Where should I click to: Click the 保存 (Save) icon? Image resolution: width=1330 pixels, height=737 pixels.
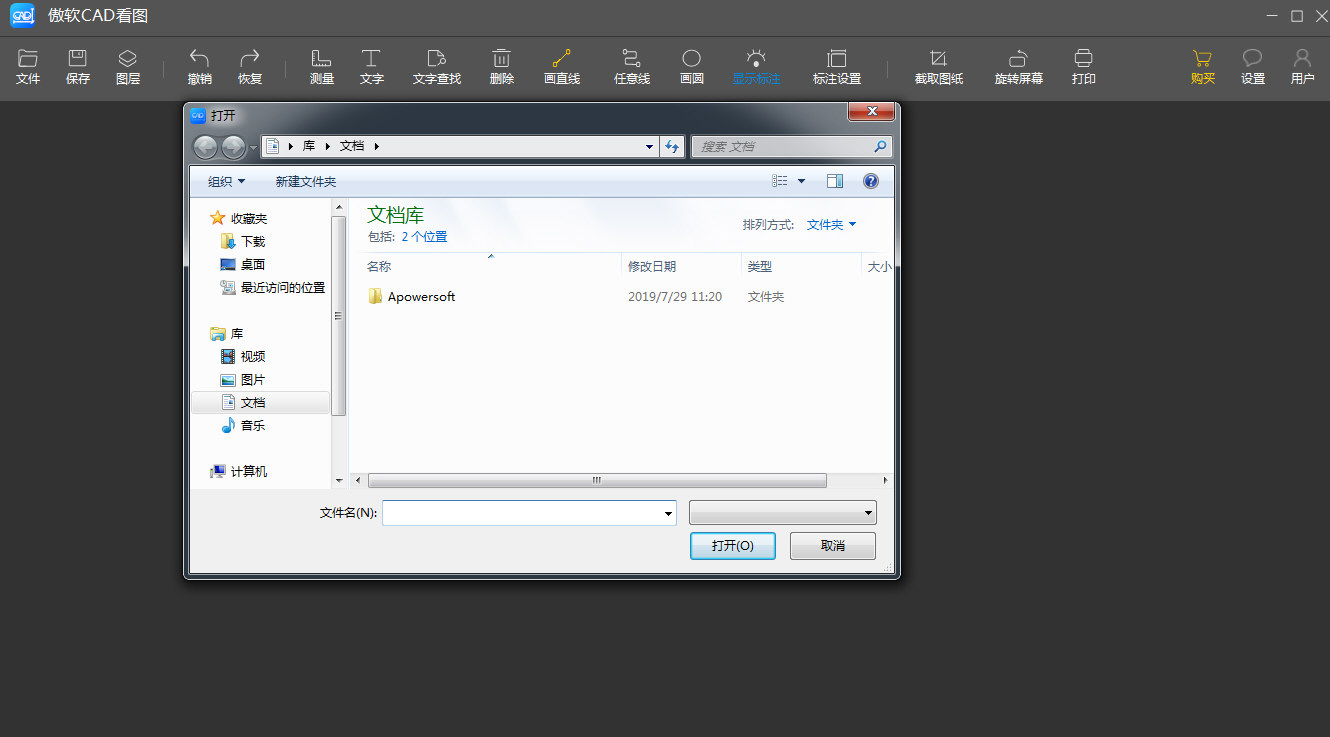(78, 67)
